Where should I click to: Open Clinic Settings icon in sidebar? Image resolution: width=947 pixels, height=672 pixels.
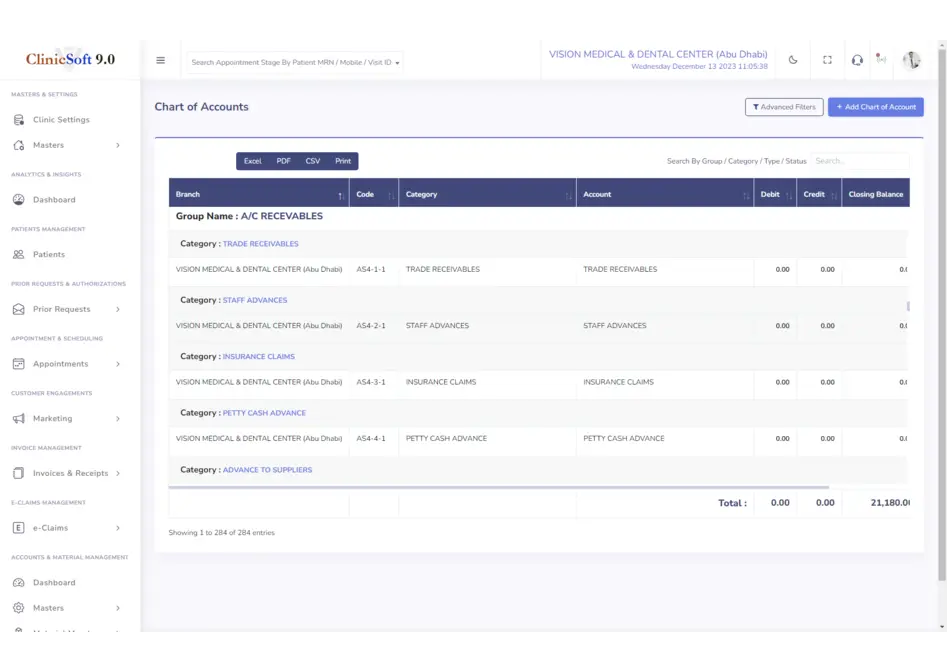pyautogui.click(x=19, y=120)
